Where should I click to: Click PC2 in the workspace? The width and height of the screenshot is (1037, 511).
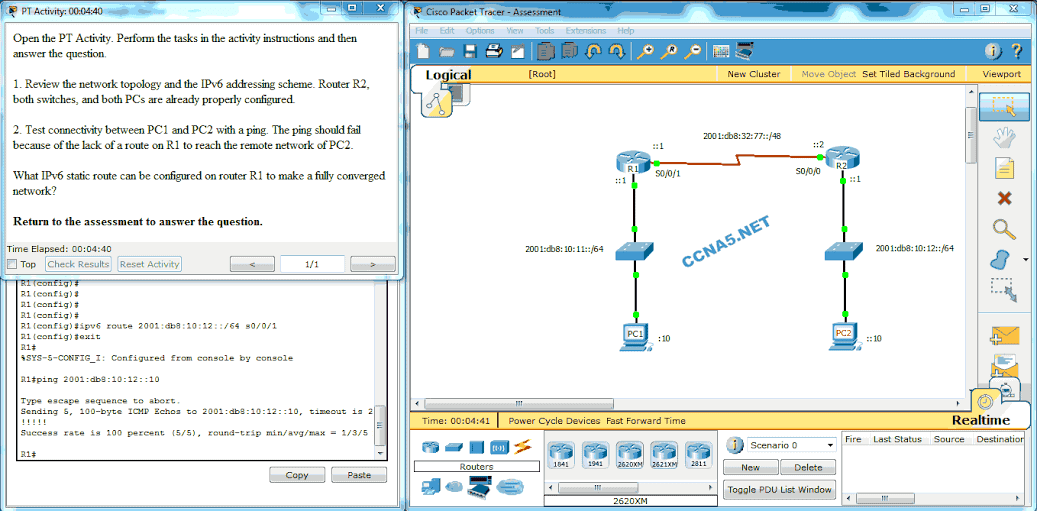tap(844, 335)
